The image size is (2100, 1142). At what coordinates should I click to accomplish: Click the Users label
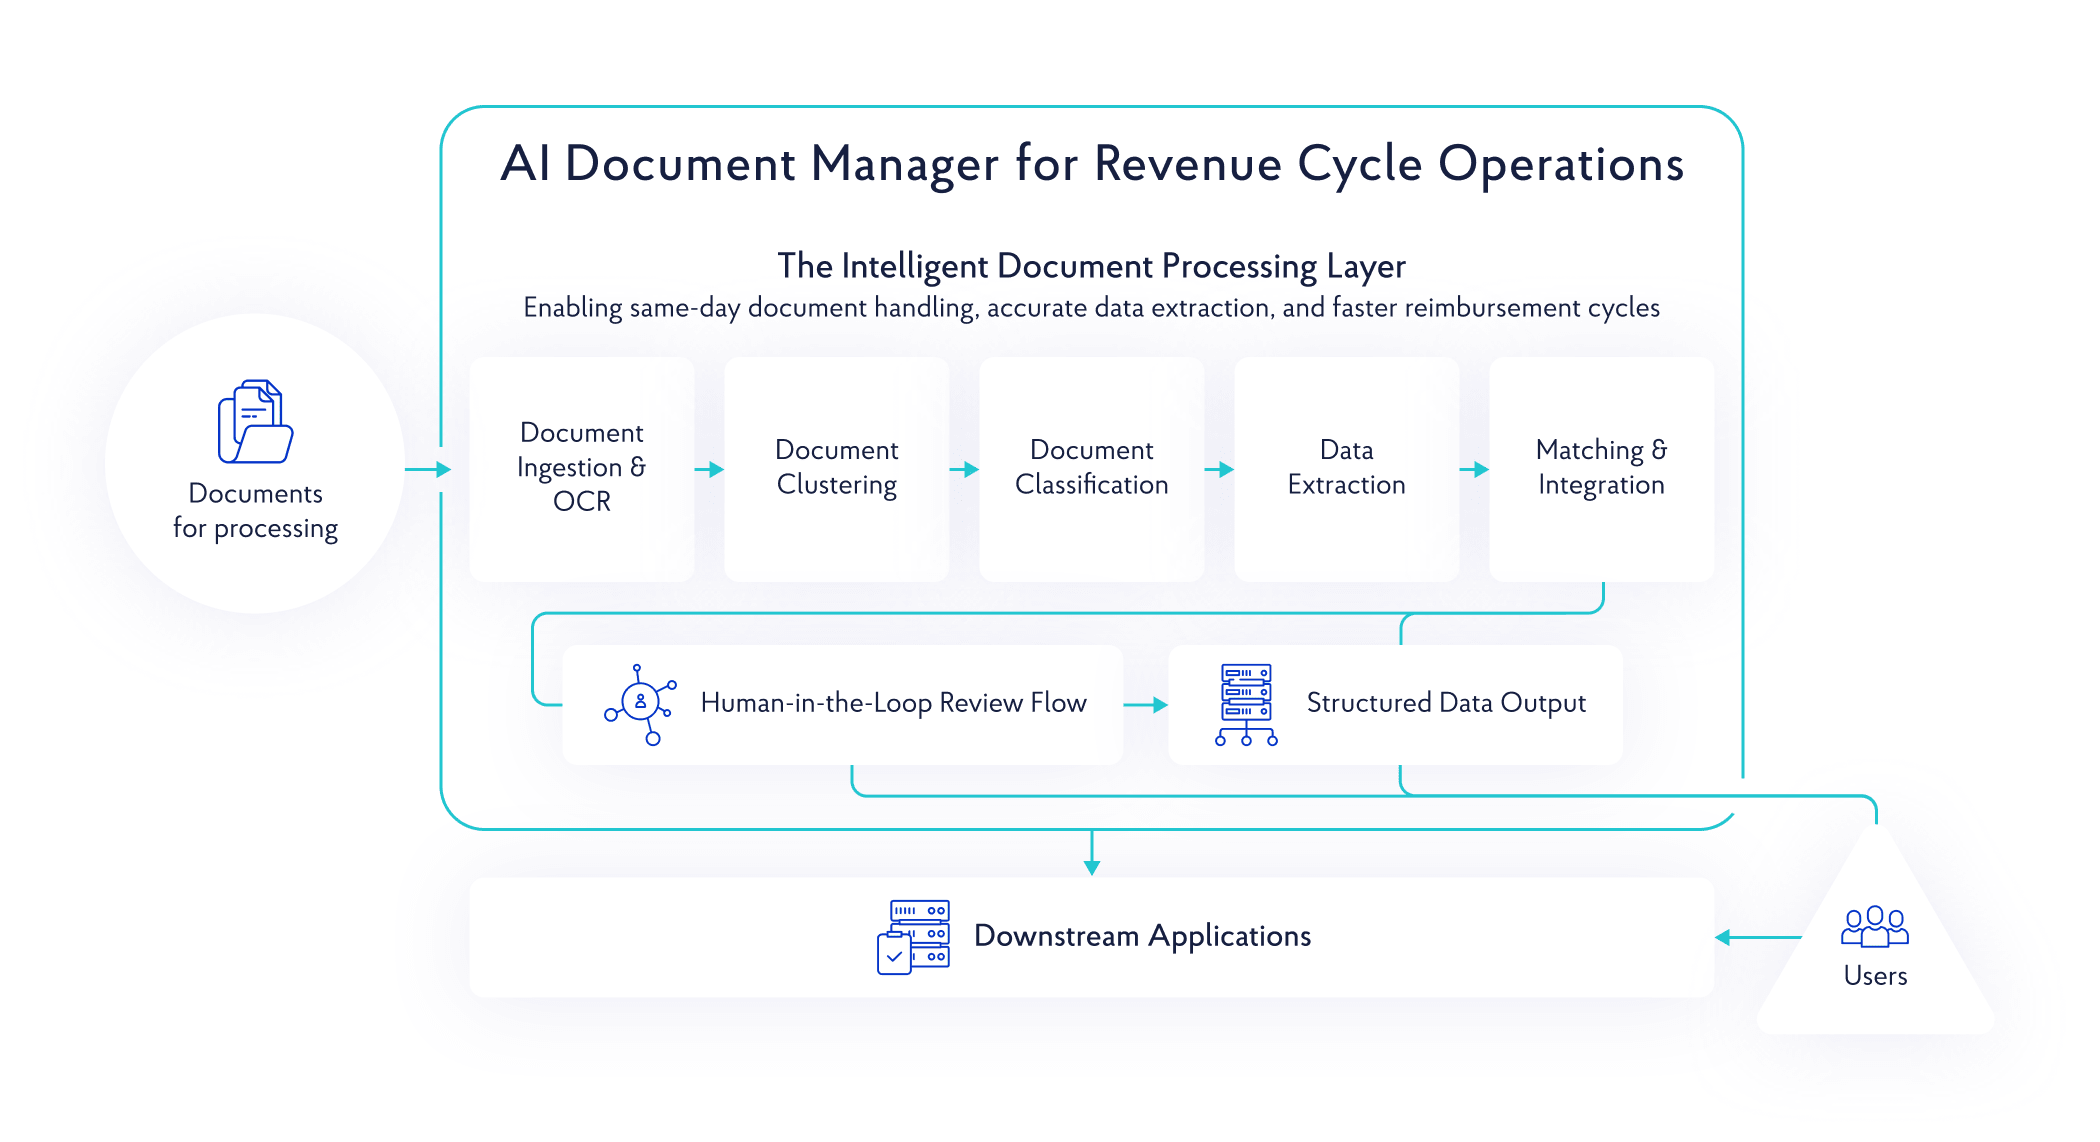[1875, 976]
